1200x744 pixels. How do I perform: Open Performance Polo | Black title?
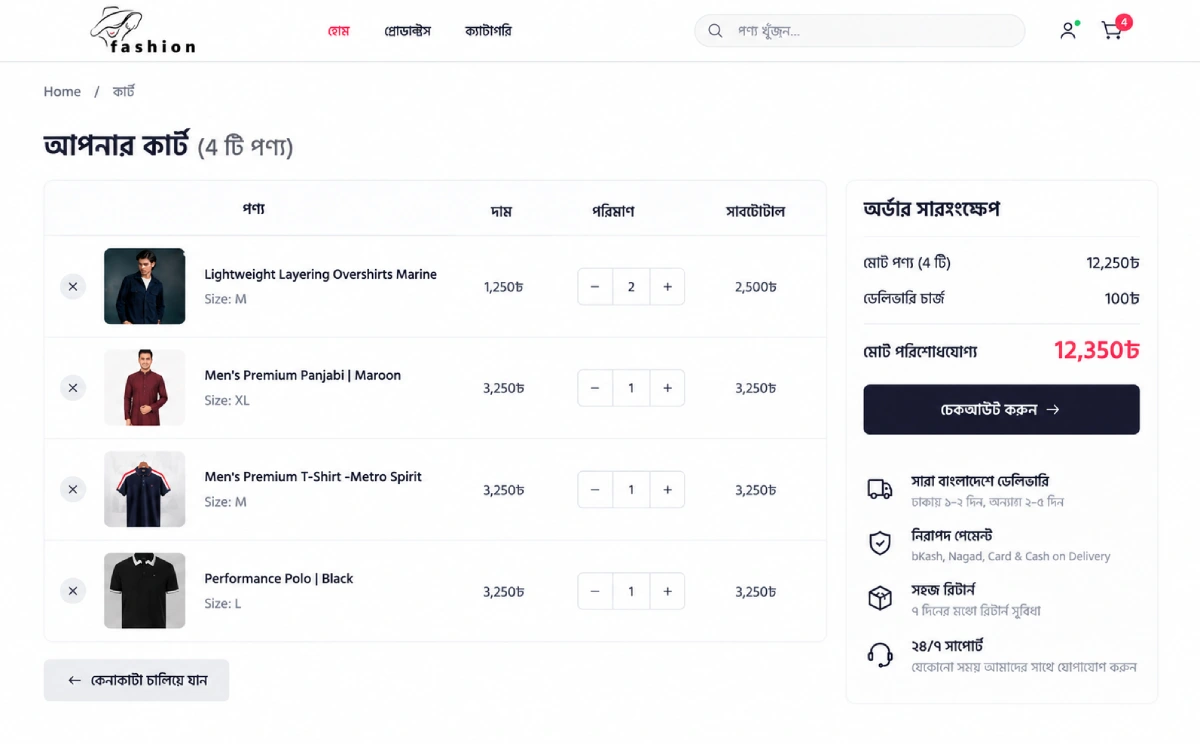pyautogui.click(x=278, y=578)
